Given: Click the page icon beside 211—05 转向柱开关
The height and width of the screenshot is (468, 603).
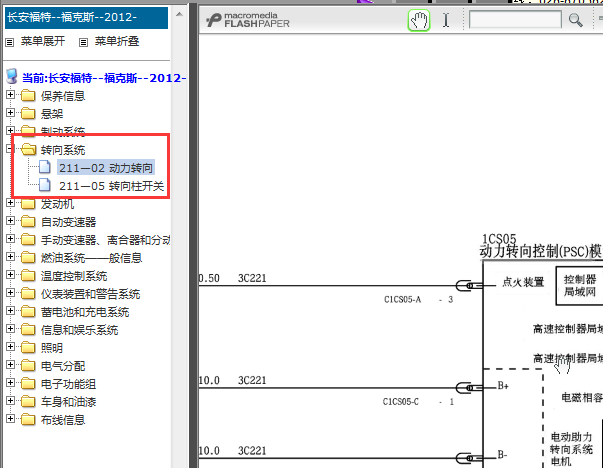Looking at the screenshot, I should pos(45,185).
